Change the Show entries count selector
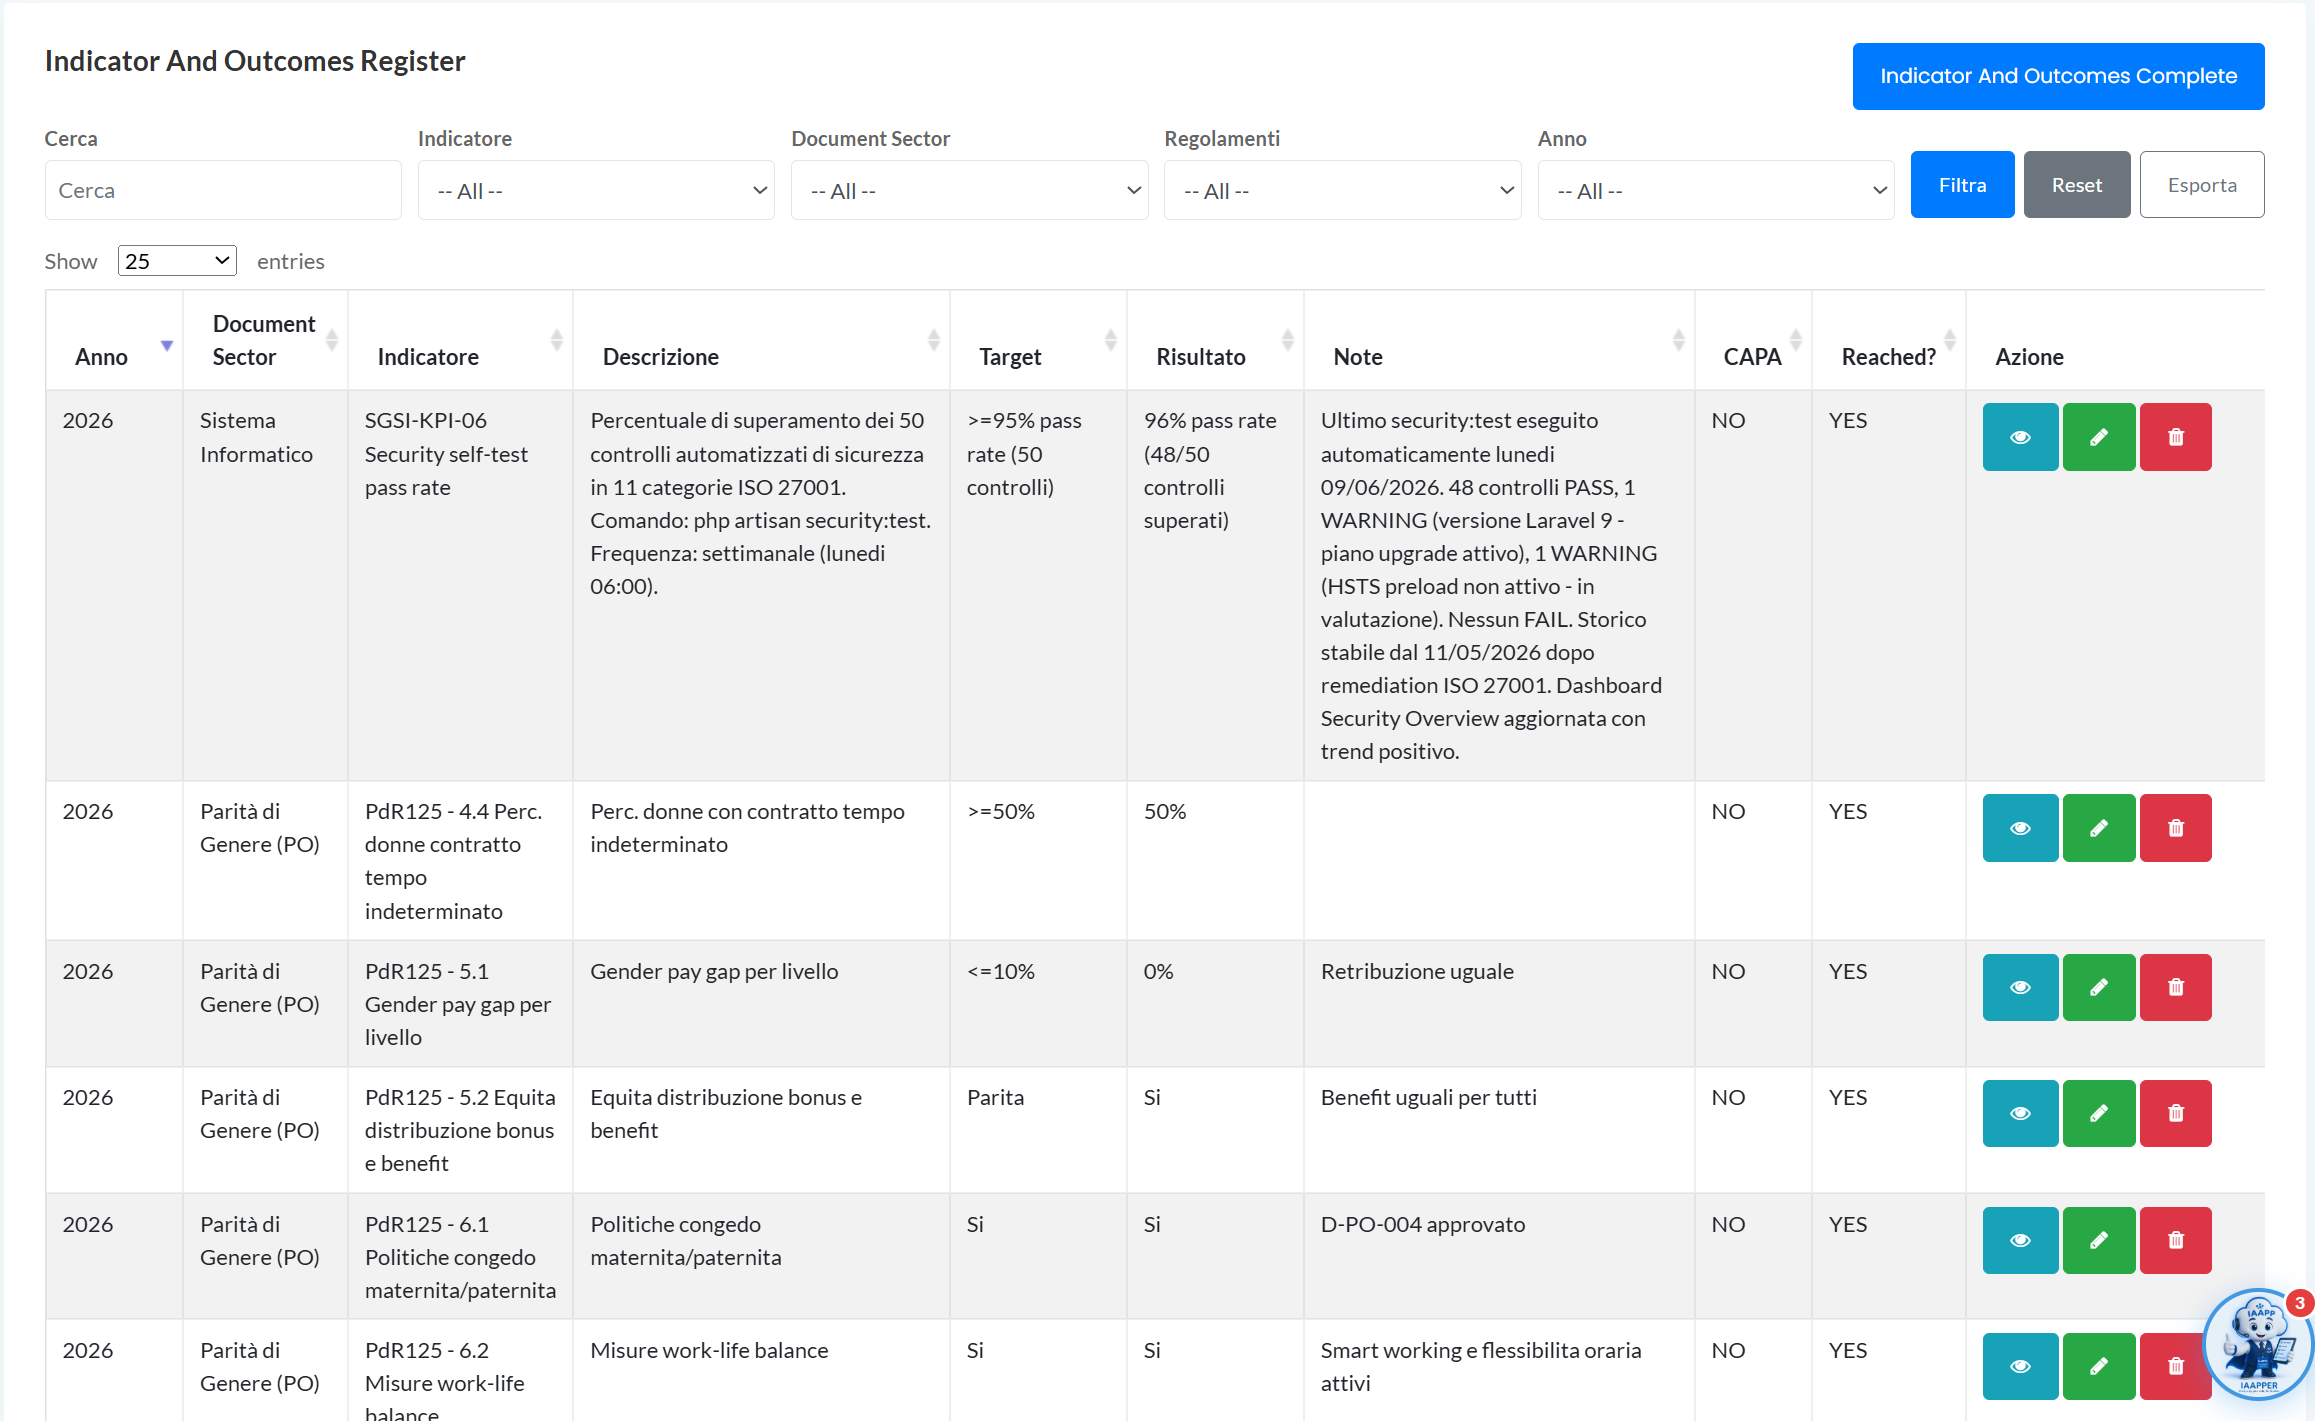This screenshot has height=1421, width=2315. coord(177,261)
